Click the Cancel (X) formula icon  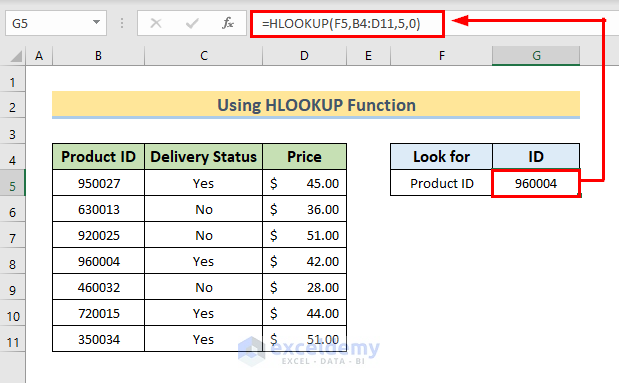click(156, 23)
